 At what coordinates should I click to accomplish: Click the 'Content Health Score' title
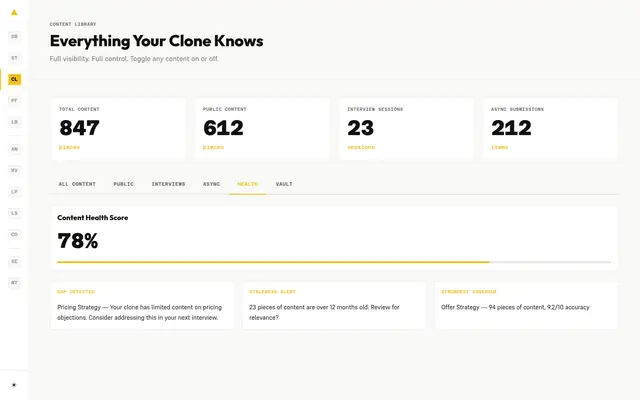[93, 218]
